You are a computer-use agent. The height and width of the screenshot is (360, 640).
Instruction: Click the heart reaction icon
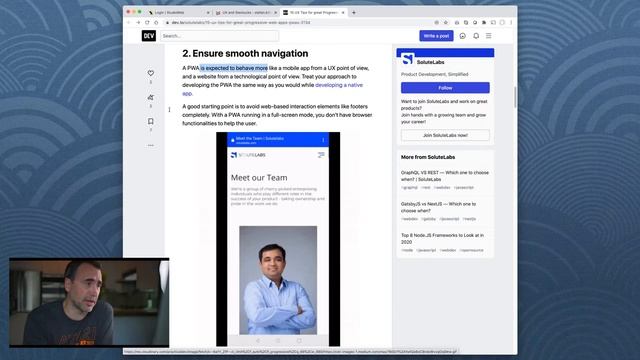[151, 73]
